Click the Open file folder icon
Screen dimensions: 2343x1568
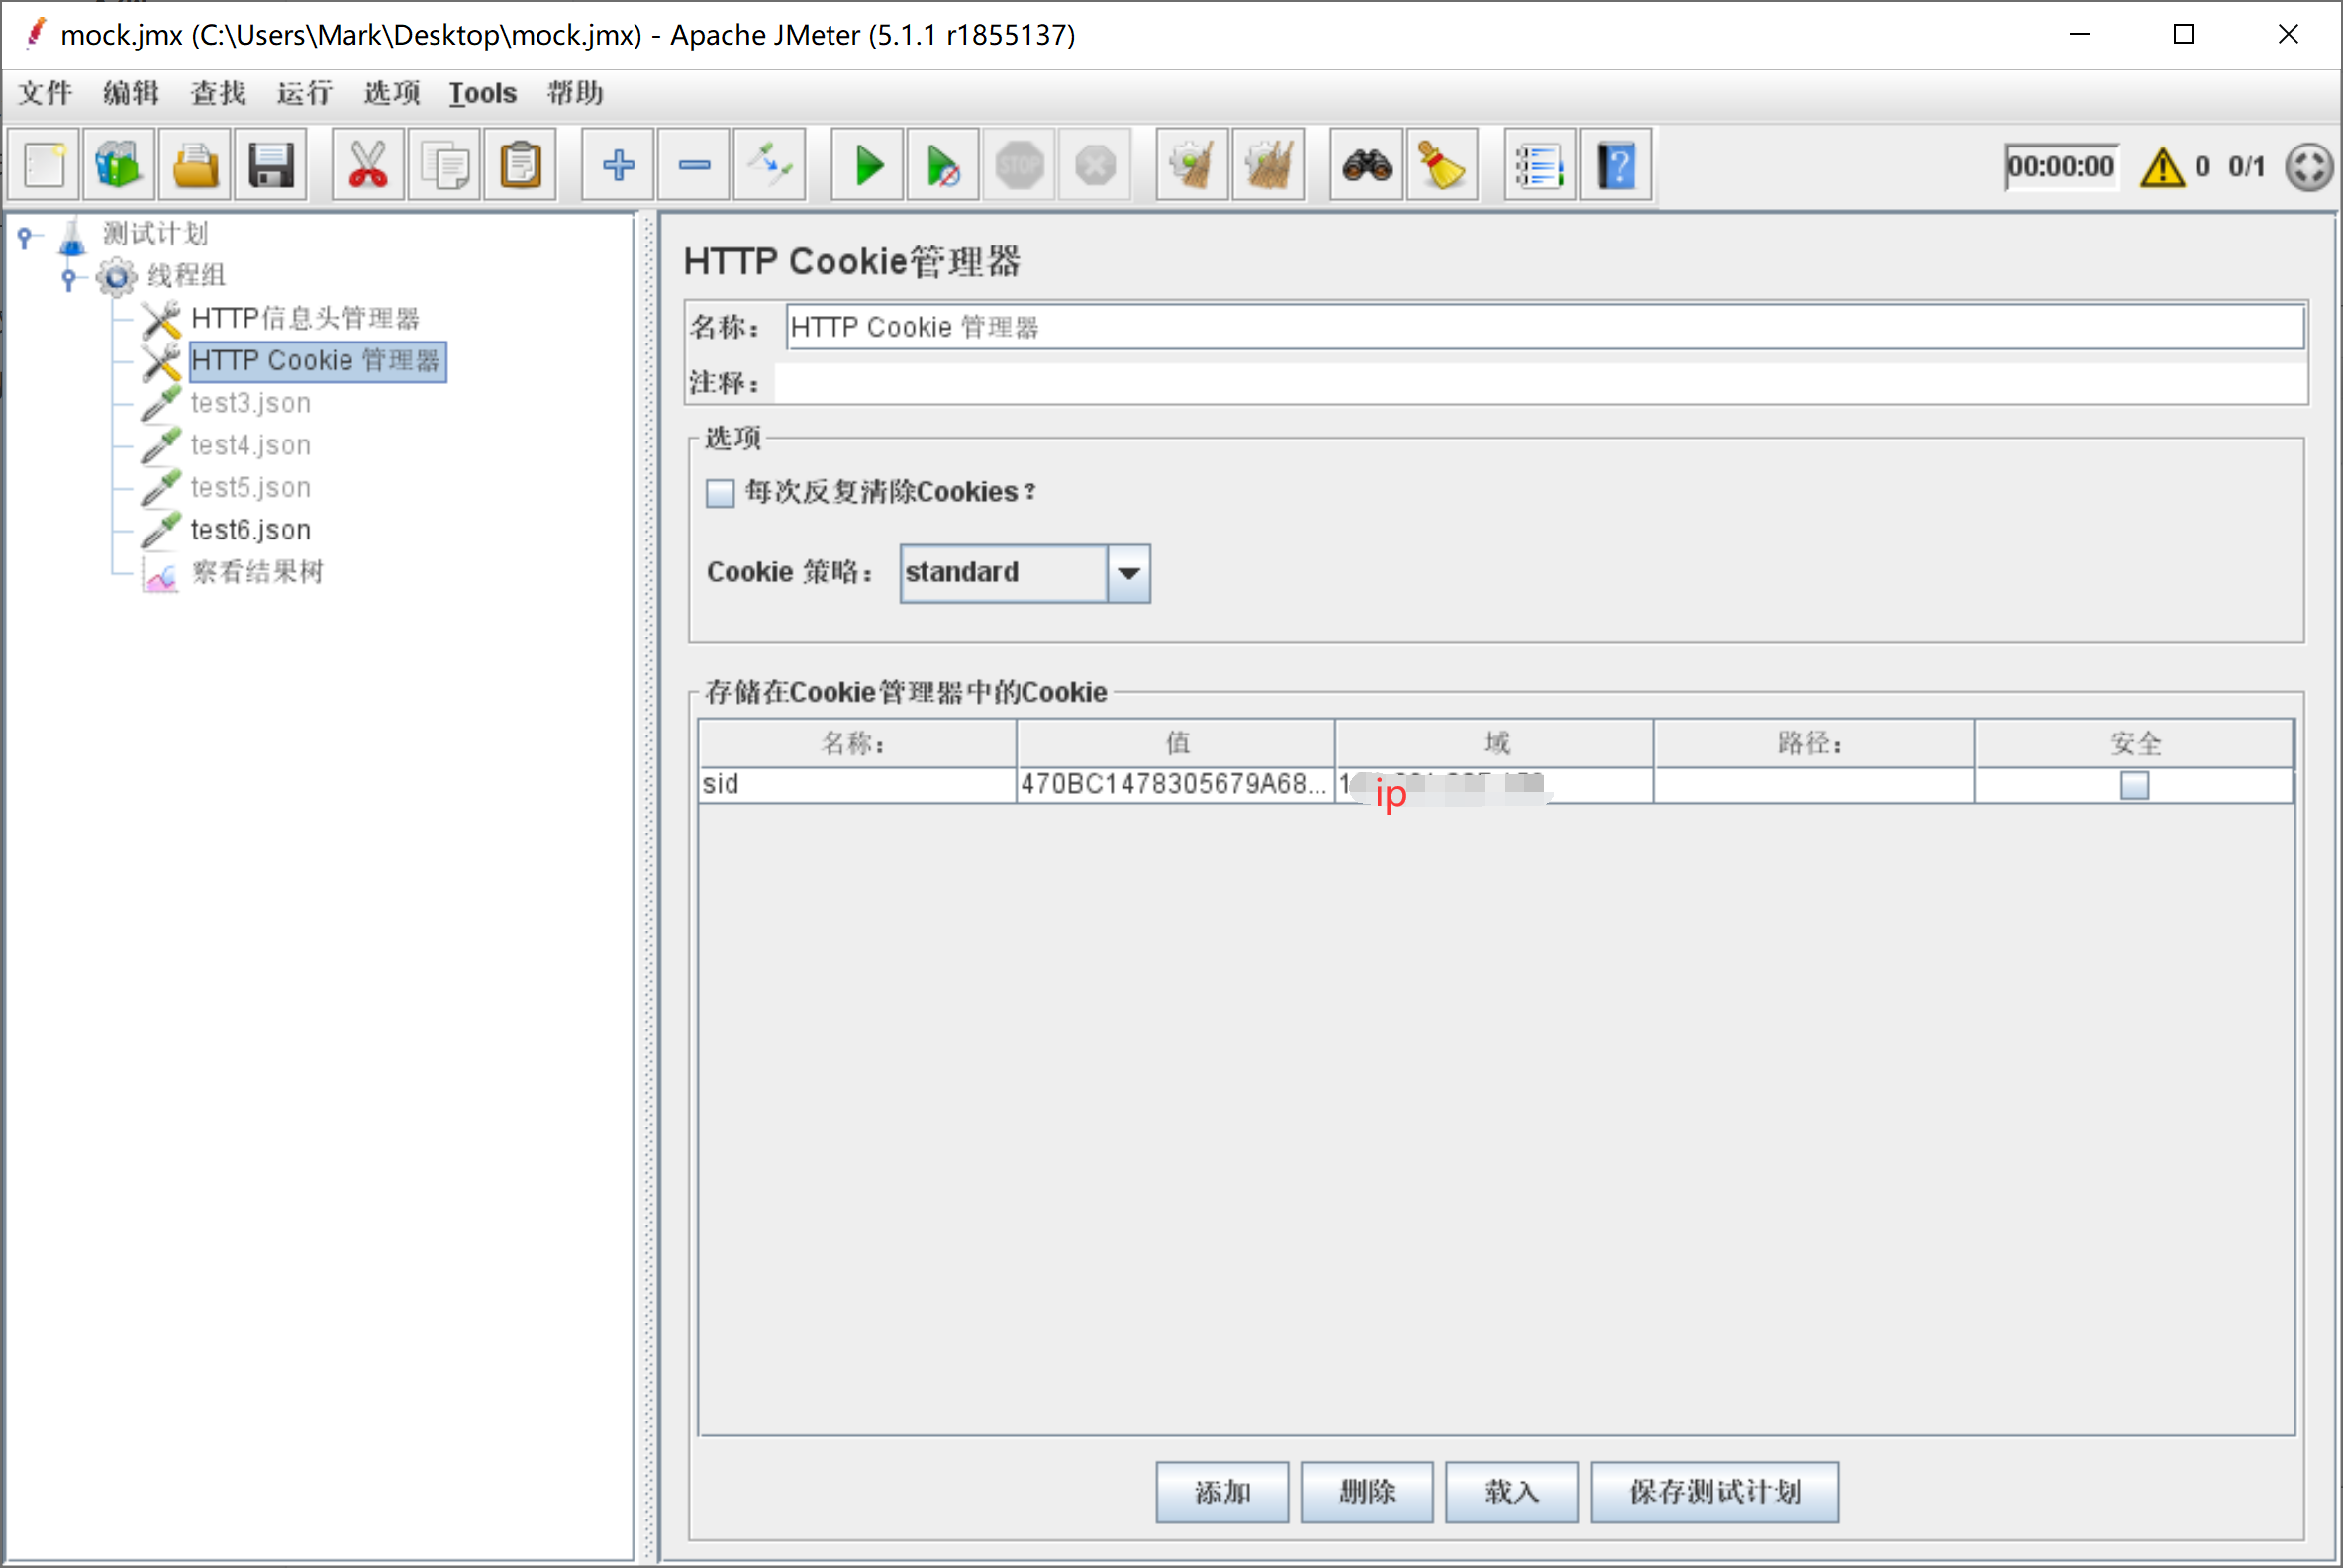(195, 165)
